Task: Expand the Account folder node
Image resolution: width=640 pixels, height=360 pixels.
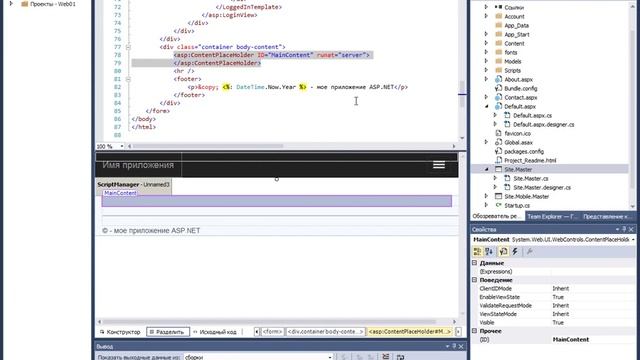Action: [x=486, y=16]
